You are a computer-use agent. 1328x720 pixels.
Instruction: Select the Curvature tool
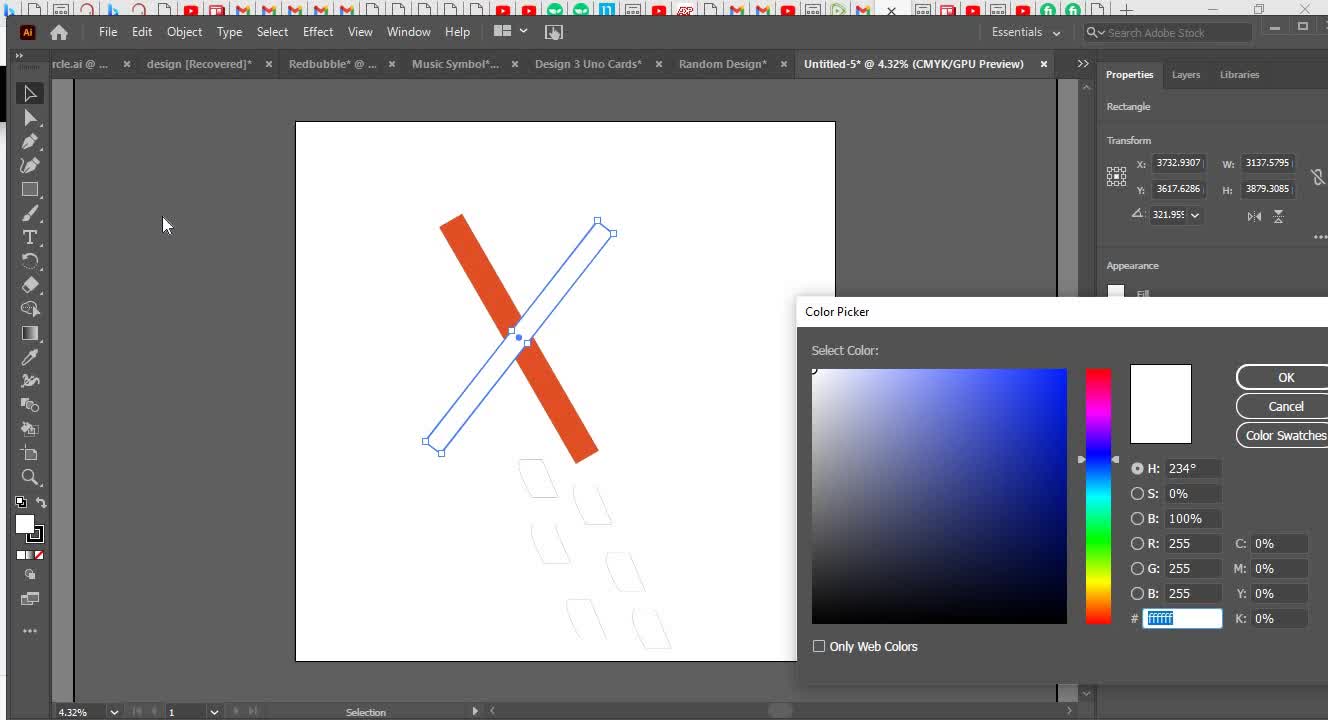tap(30, 165)
